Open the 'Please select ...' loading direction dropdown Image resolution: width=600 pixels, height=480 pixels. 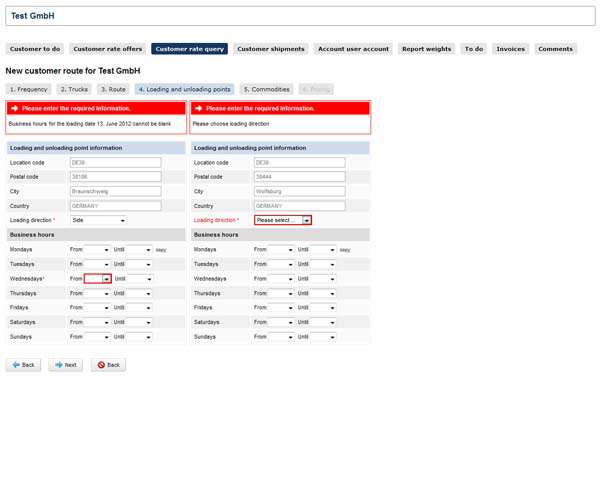pos(283,220)
